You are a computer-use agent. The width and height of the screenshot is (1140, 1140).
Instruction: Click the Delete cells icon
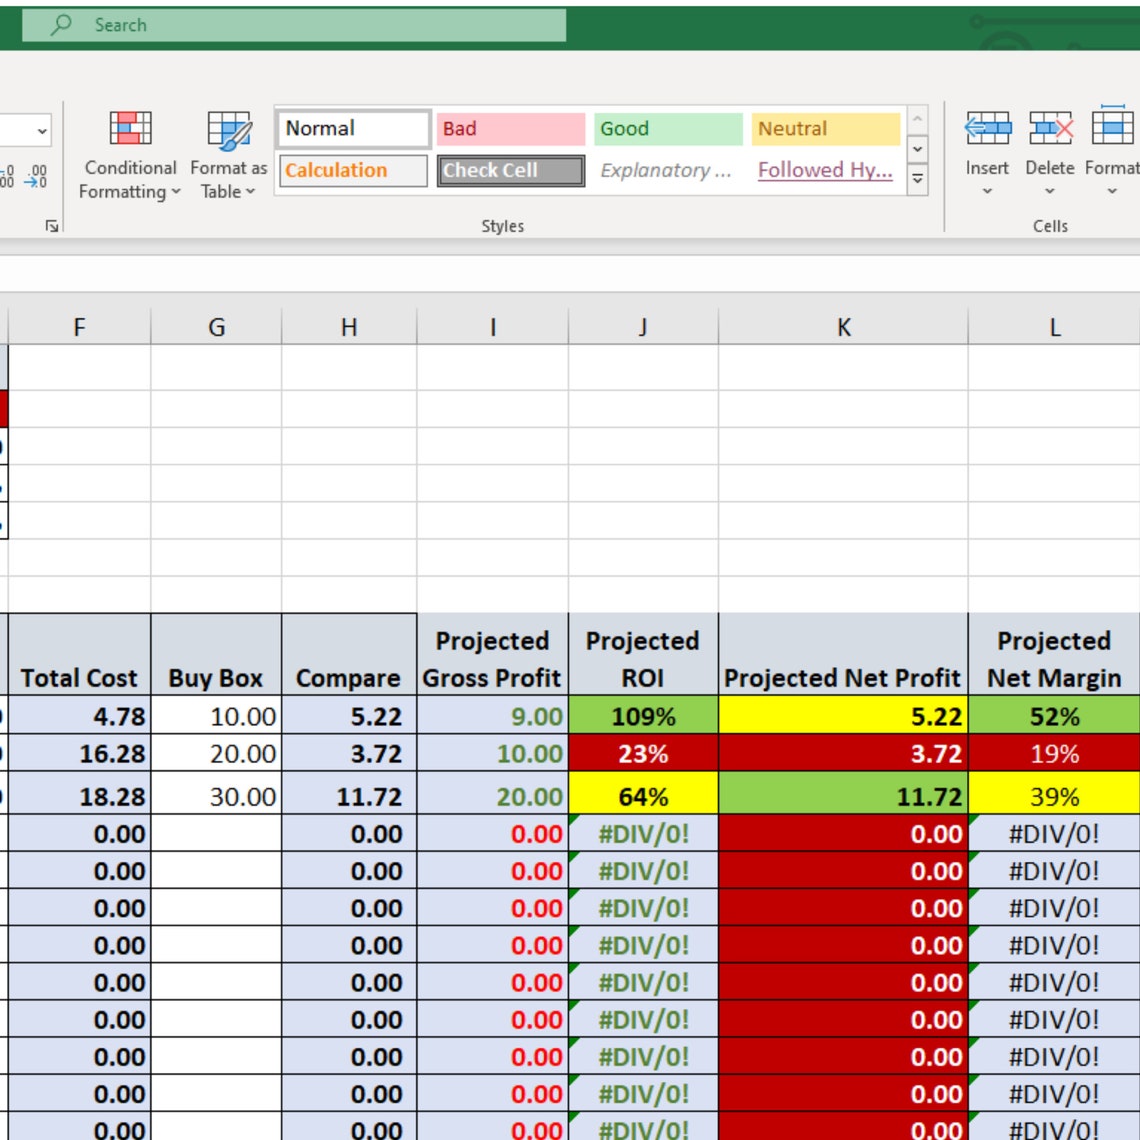pyautogui.click(x=1050, y=130)
